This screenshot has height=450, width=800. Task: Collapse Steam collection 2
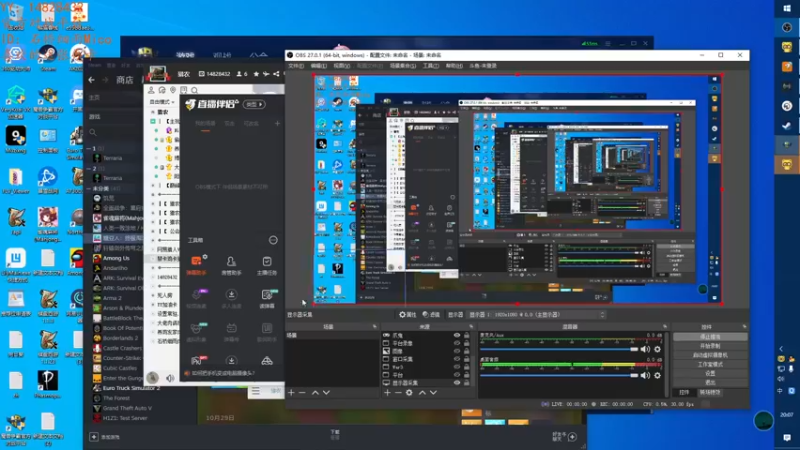pos(89,168)
